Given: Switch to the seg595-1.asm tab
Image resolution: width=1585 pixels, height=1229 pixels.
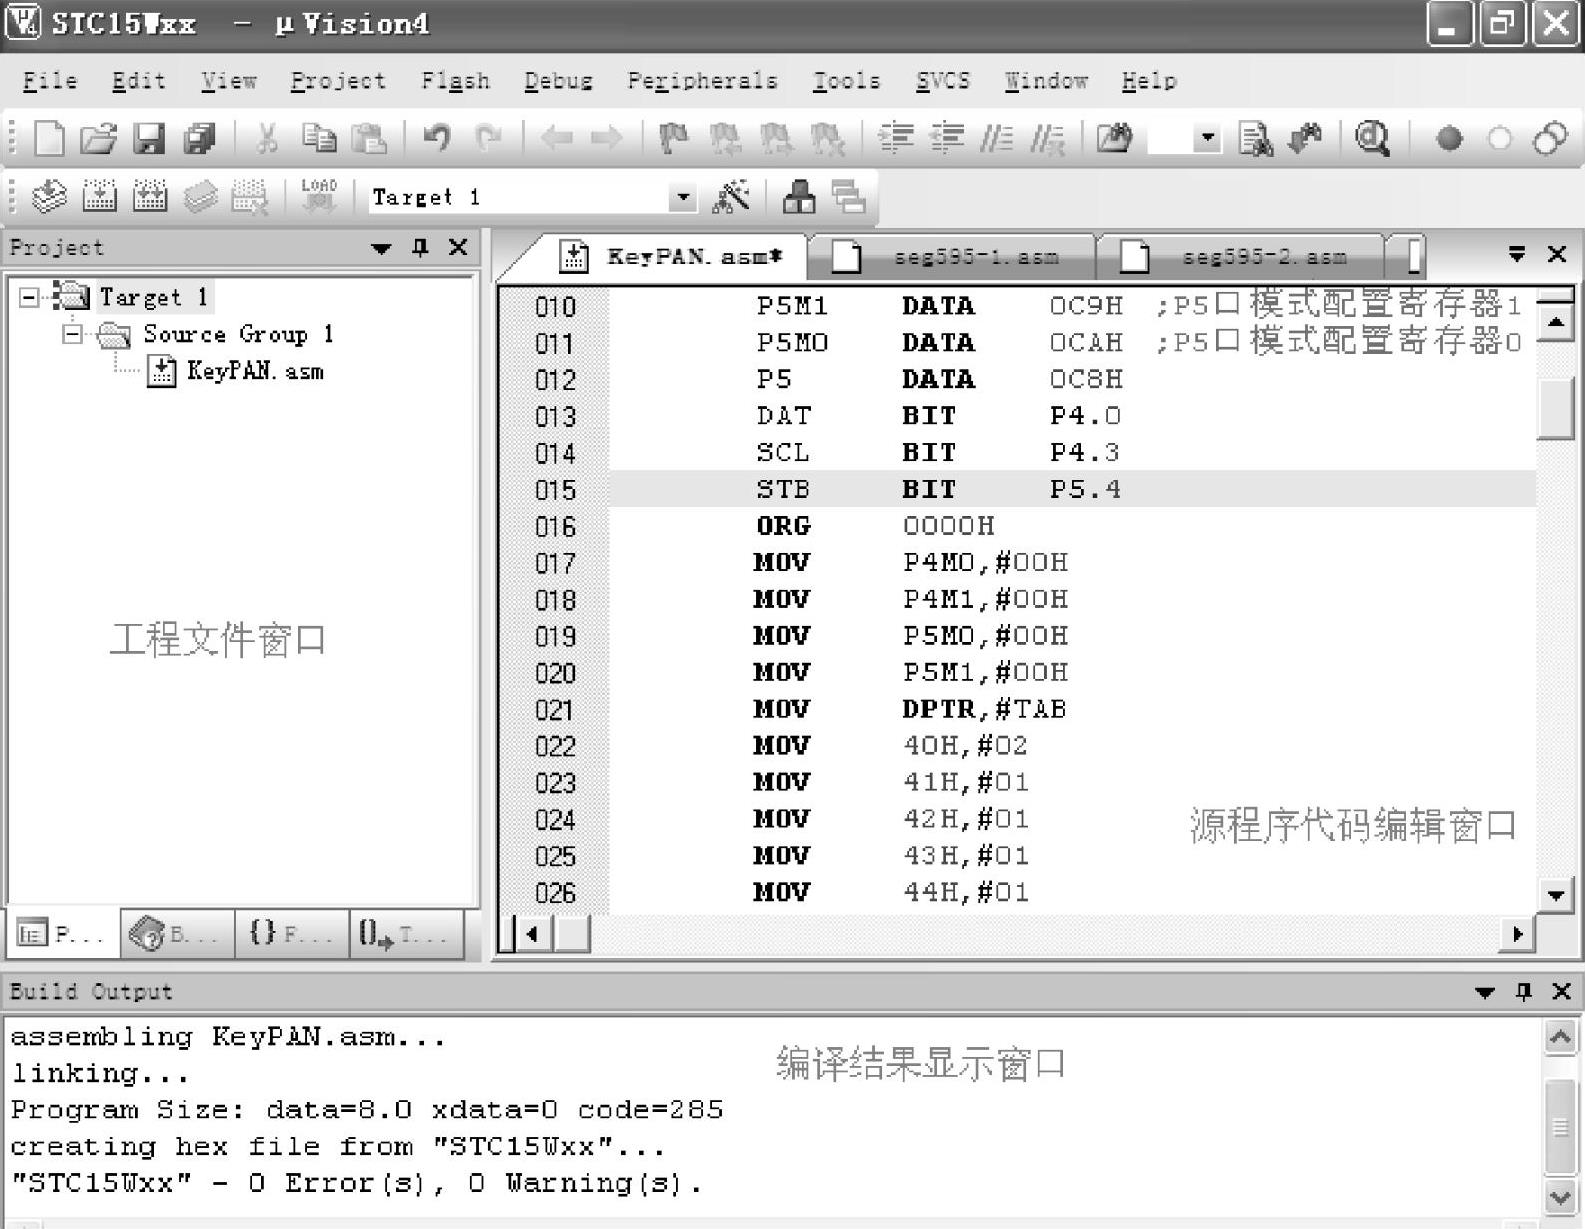Looking at the screenshot, I should (x=975, y=257).
